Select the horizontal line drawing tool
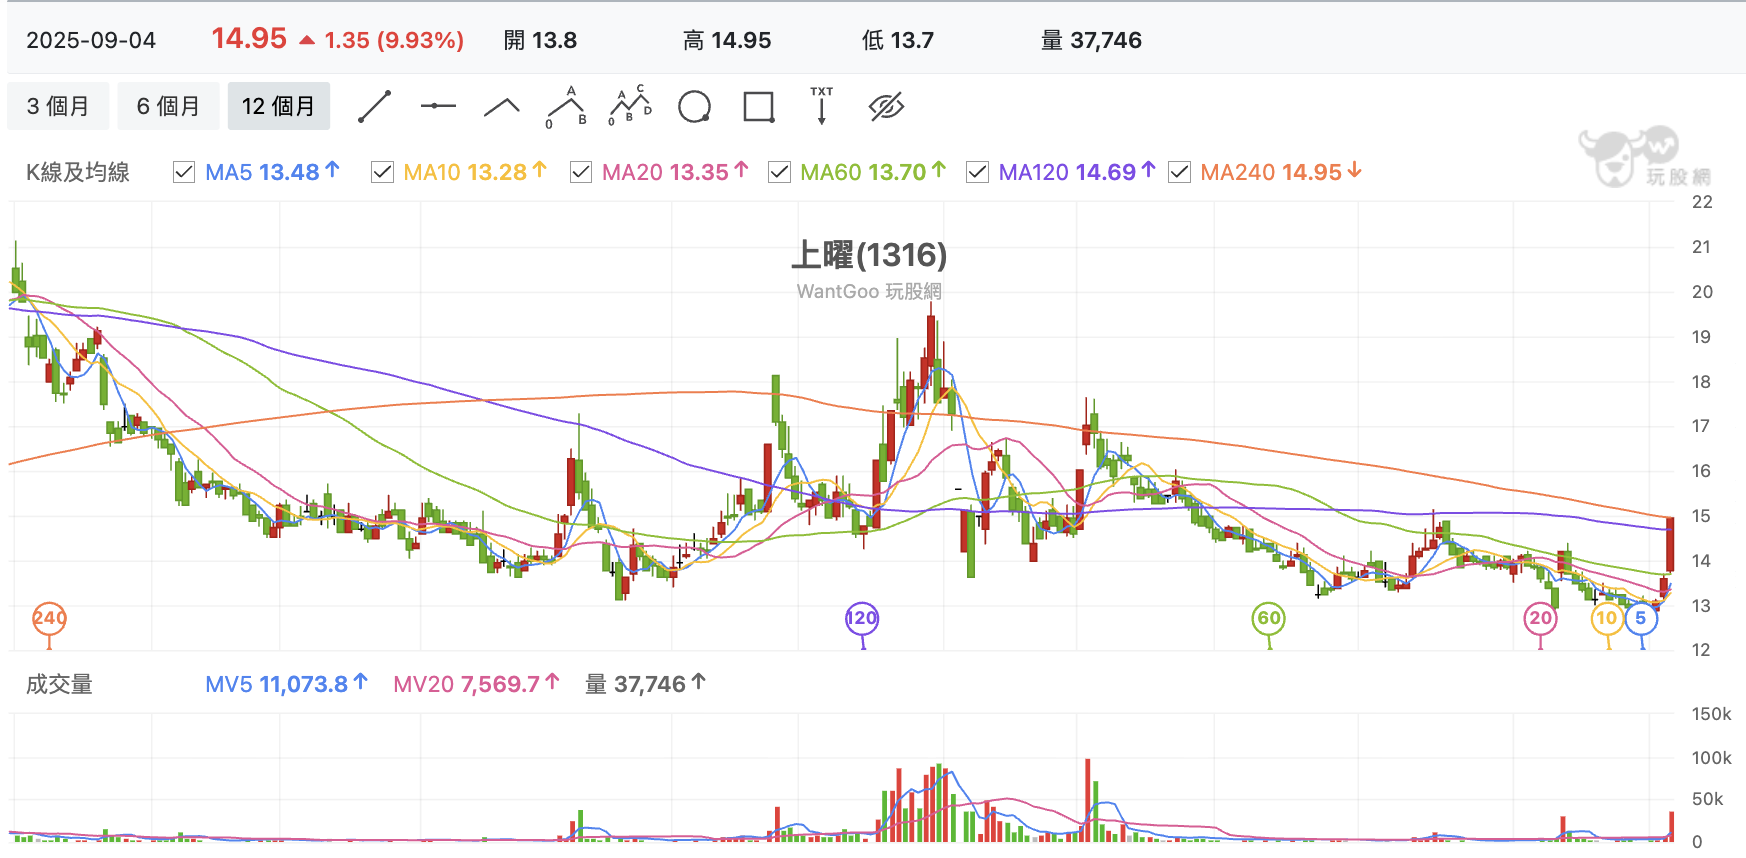 438,106
